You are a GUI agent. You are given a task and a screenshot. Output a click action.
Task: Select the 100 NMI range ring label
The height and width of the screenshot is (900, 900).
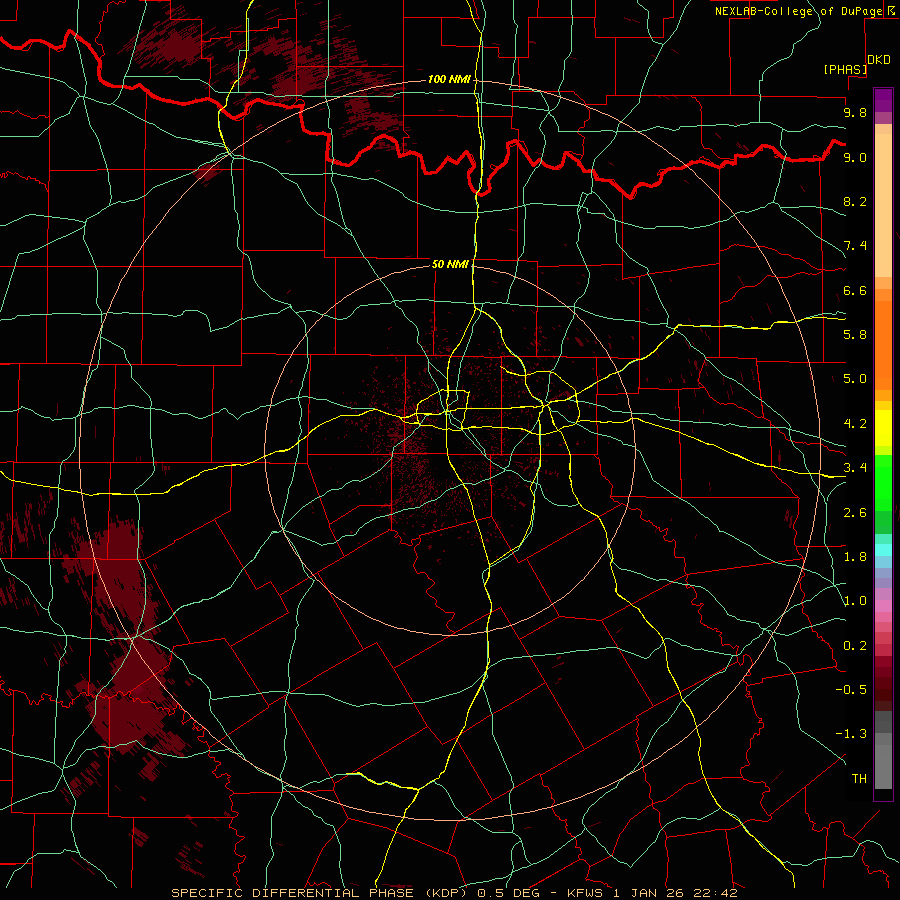click(449, 79)
